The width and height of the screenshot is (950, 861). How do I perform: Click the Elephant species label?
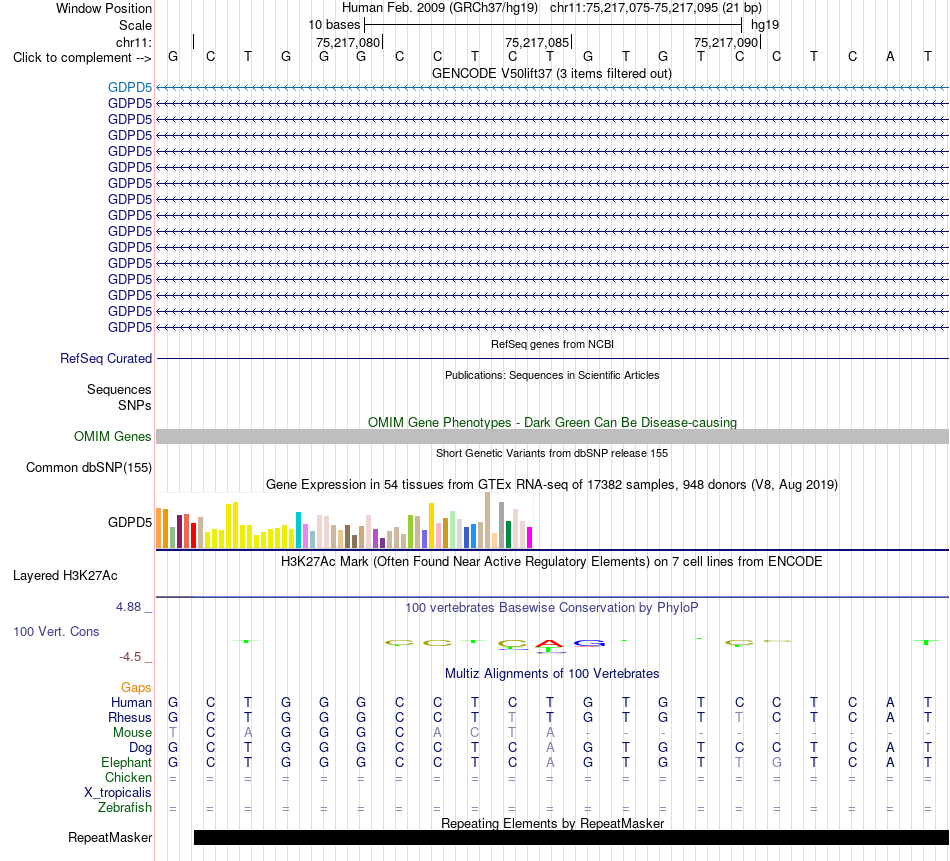tap(127, 762)
